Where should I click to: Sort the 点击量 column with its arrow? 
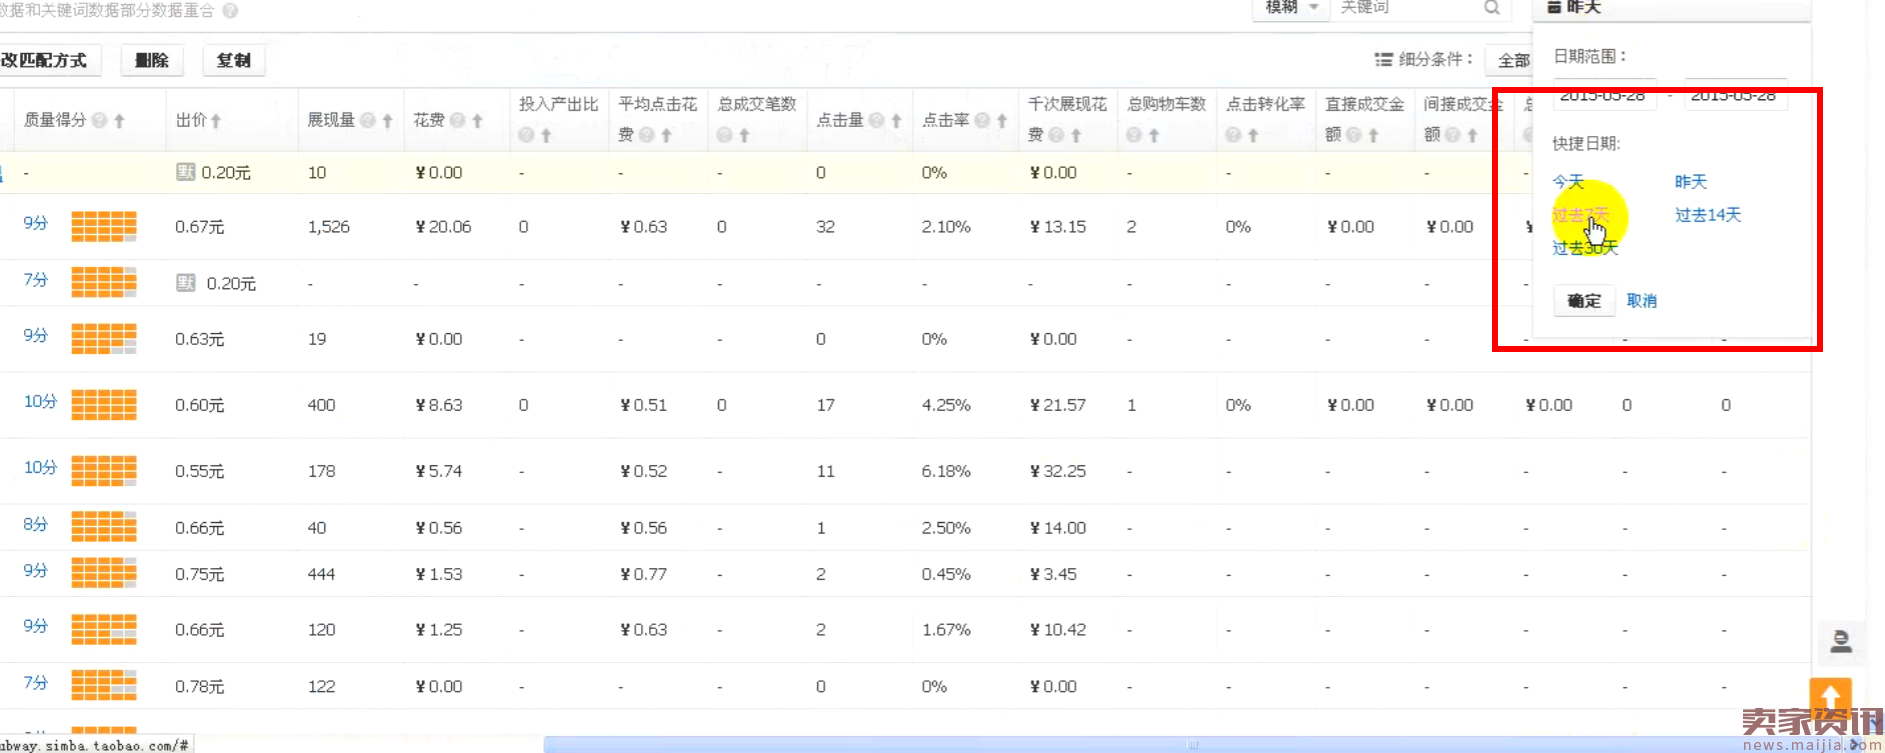point(896,120)
